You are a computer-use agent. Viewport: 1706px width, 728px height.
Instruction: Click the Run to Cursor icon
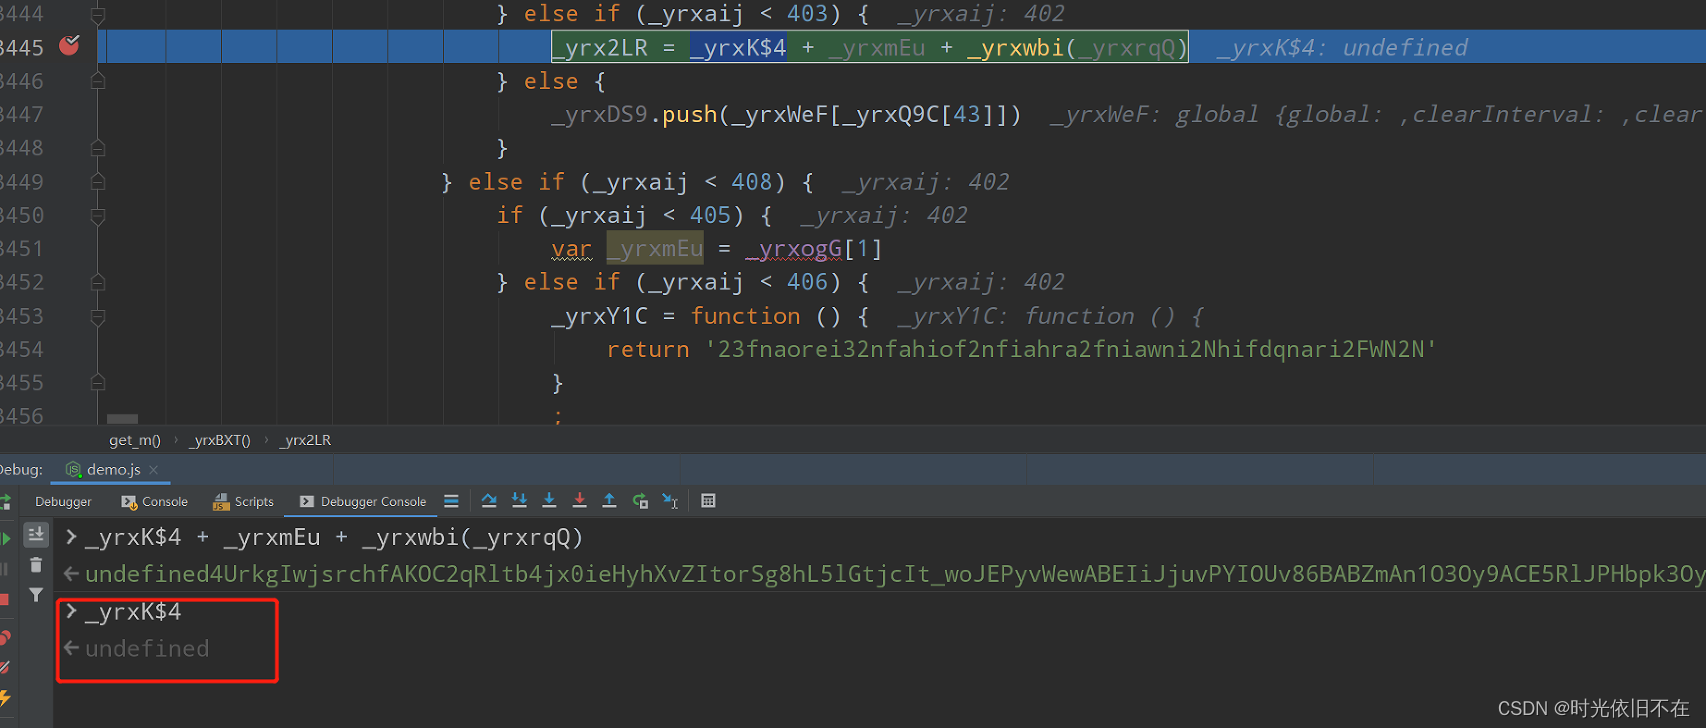tap(670, 501)
